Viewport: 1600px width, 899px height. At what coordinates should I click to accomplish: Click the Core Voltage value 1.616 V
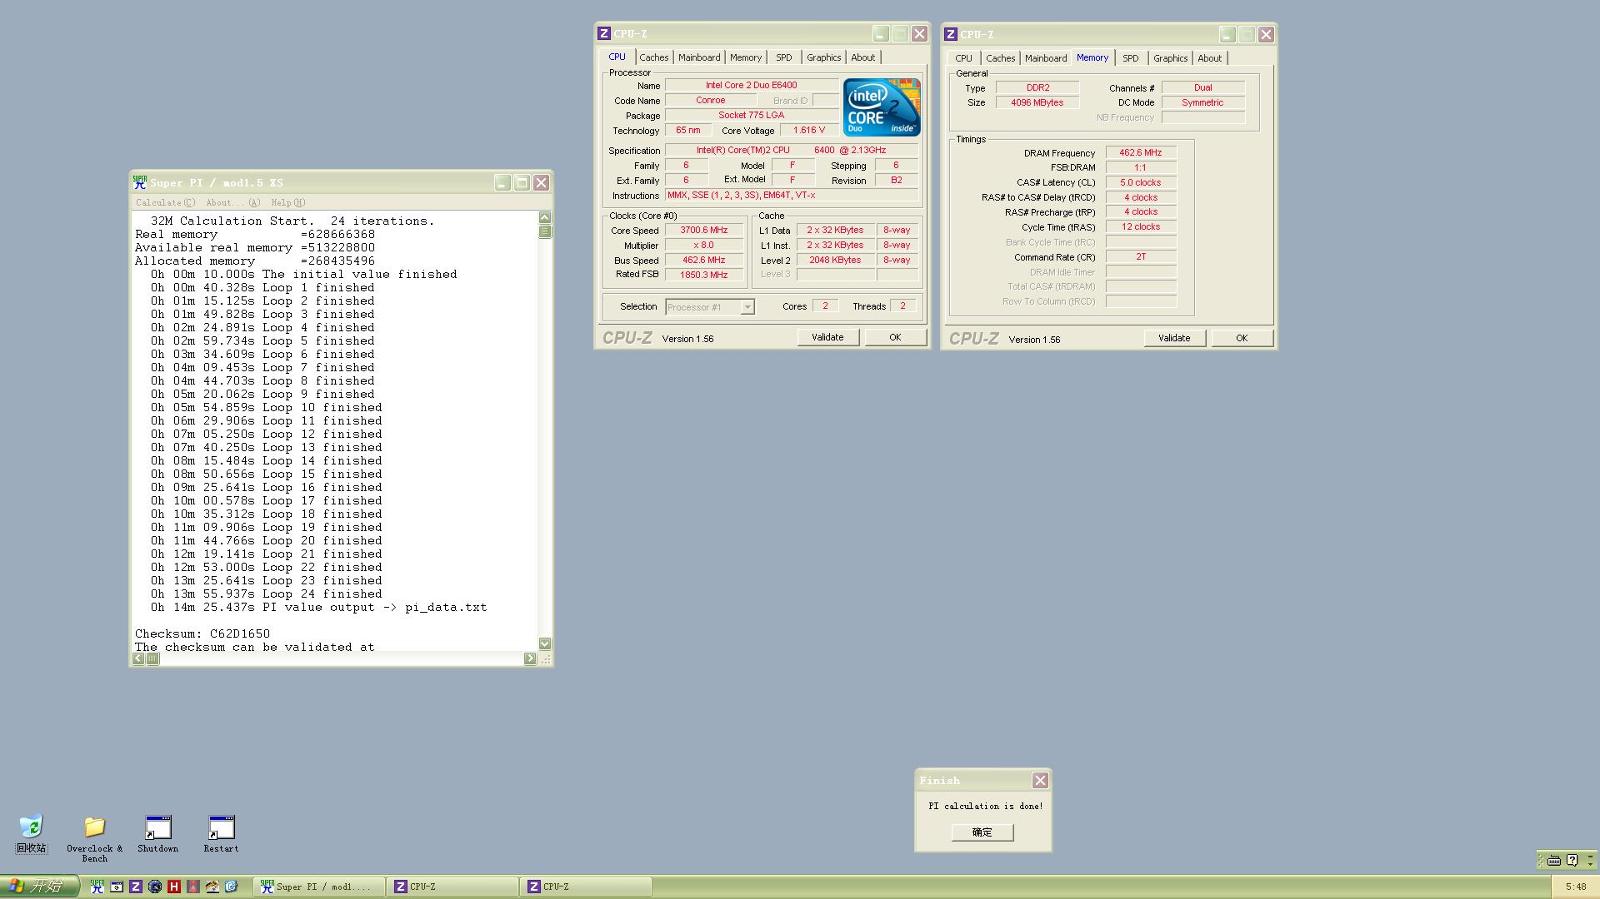tap(809, 130)
